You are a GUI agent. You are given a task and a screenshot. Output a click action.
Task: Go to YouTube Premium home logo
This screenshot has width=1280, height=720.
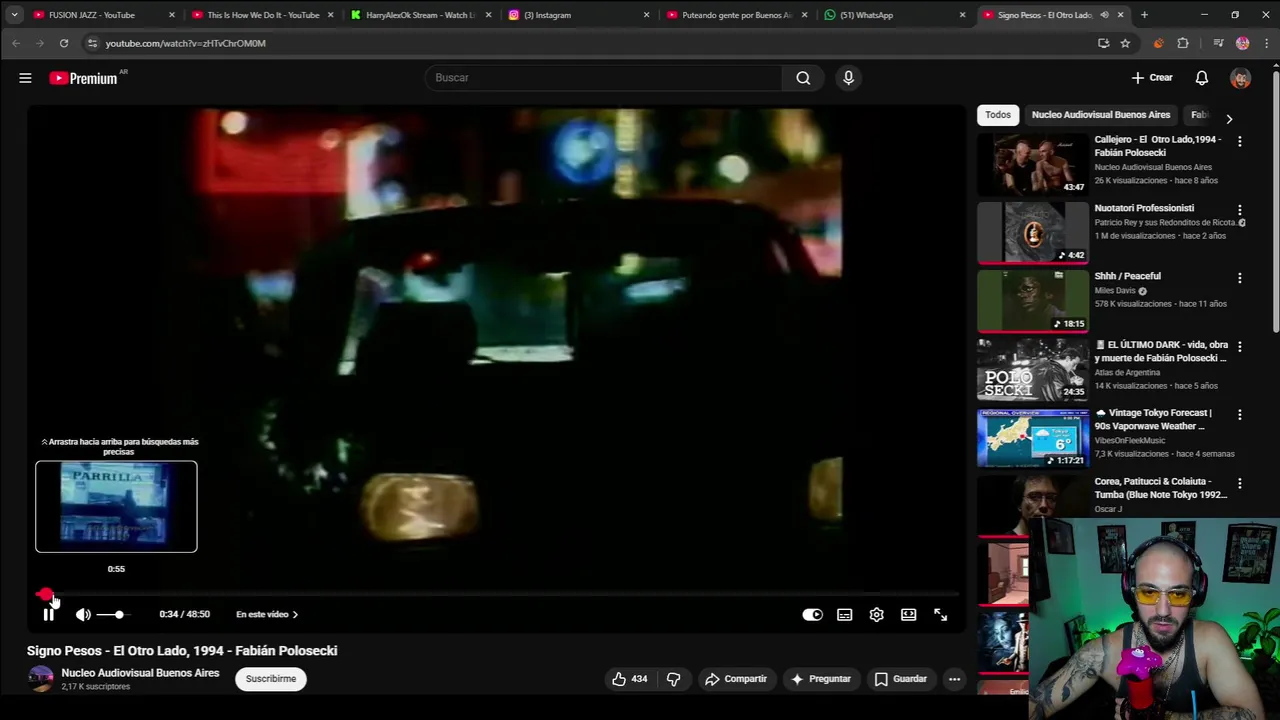click(x=84, y=78)
